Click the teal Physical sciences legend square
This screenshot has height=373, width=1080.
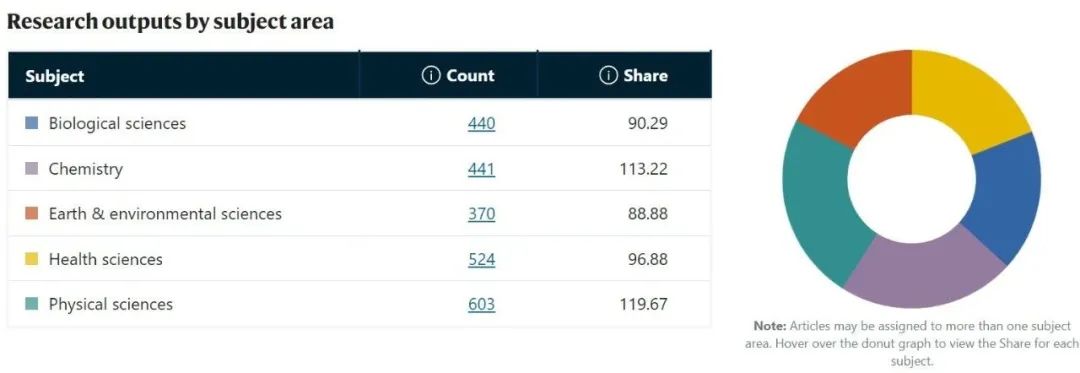(x=32, y=304)
